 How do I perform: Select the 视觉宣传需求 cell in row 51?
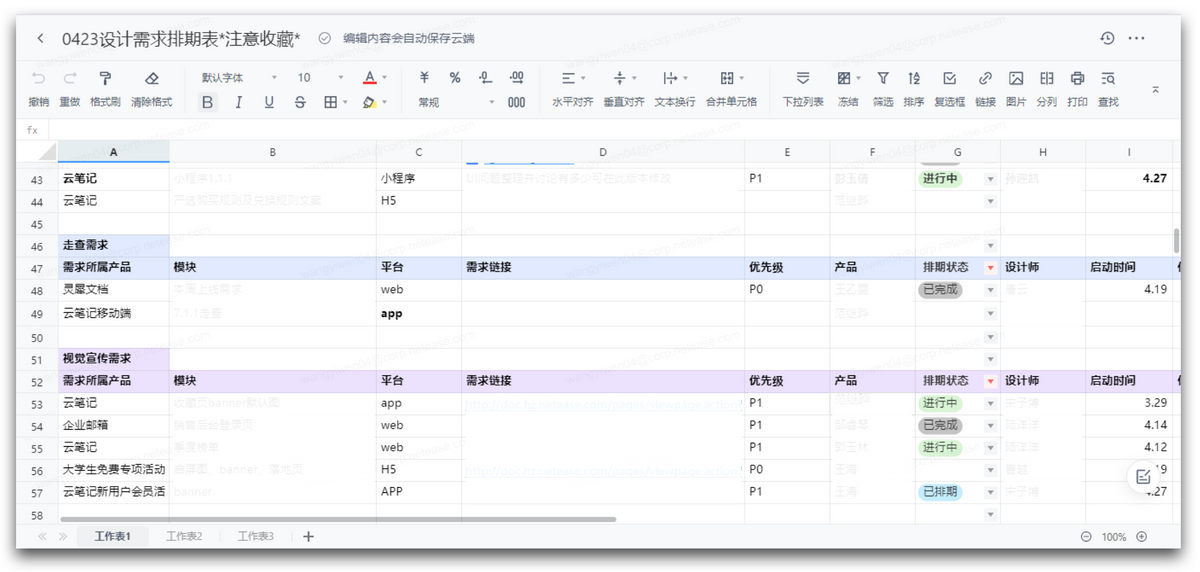[x=113, y=358]
